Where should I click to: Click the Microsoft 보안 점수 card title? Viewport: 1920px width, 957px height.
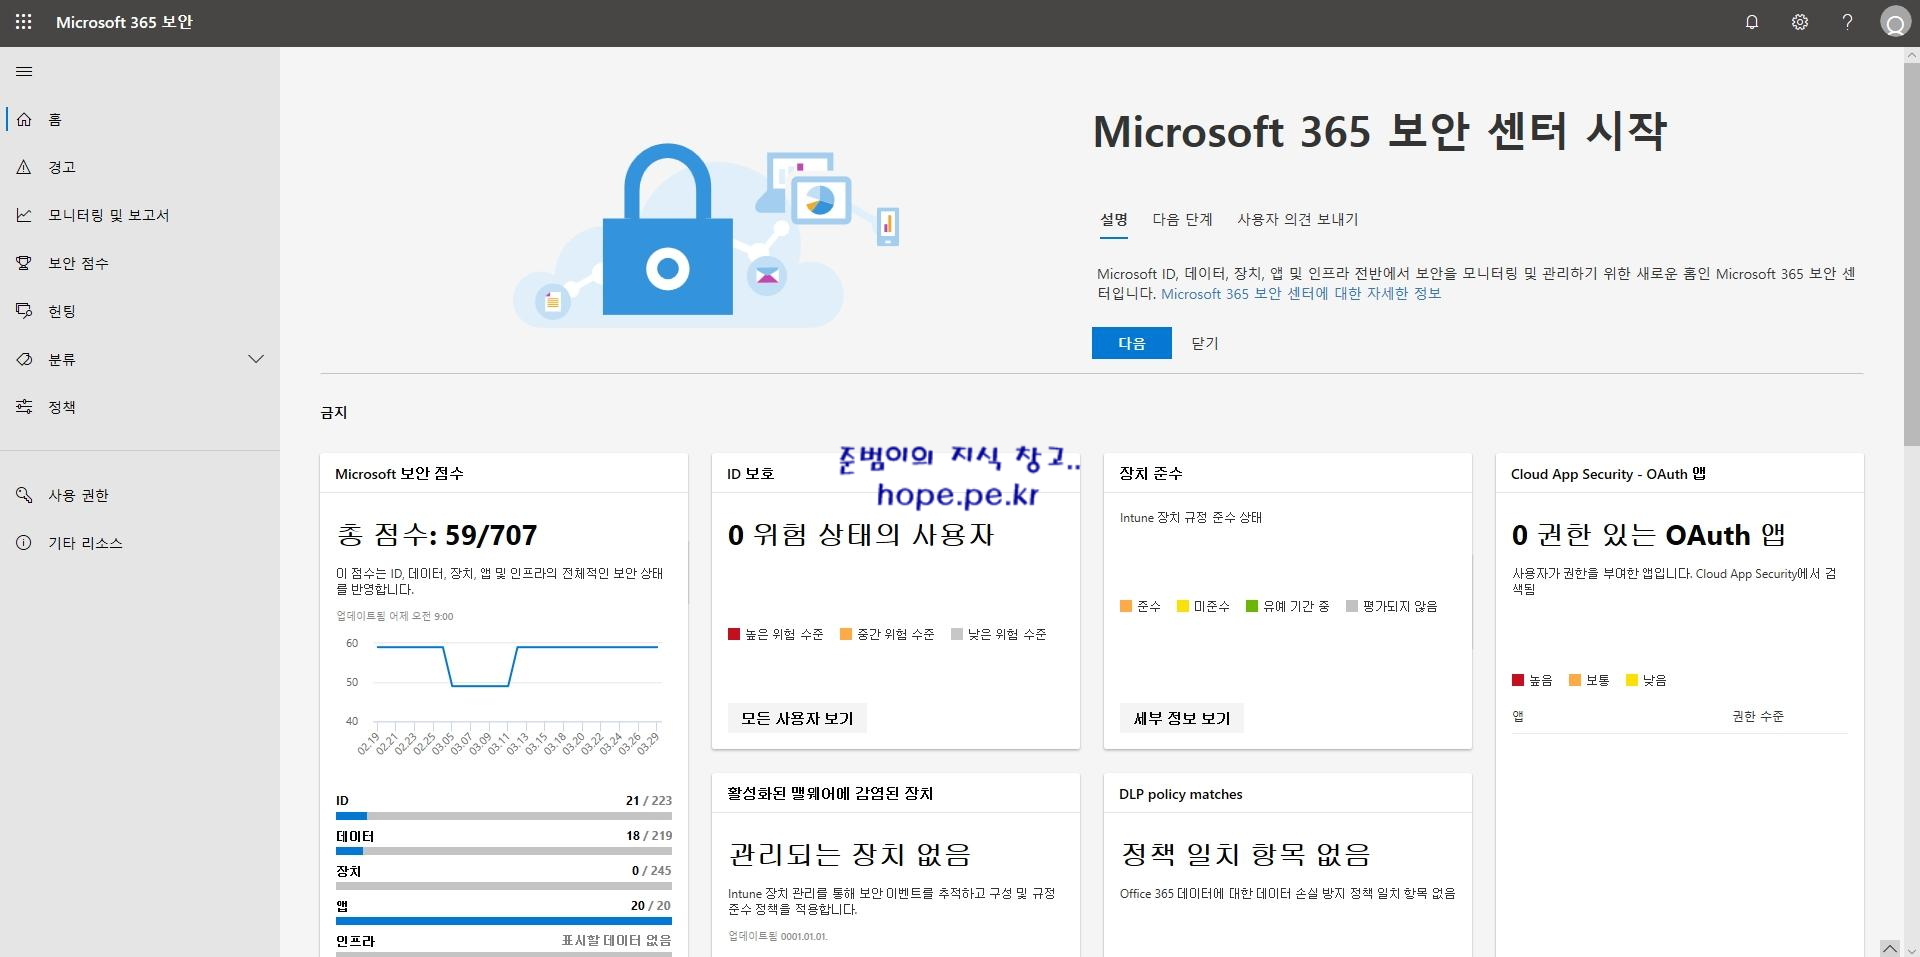coord(399,474)
